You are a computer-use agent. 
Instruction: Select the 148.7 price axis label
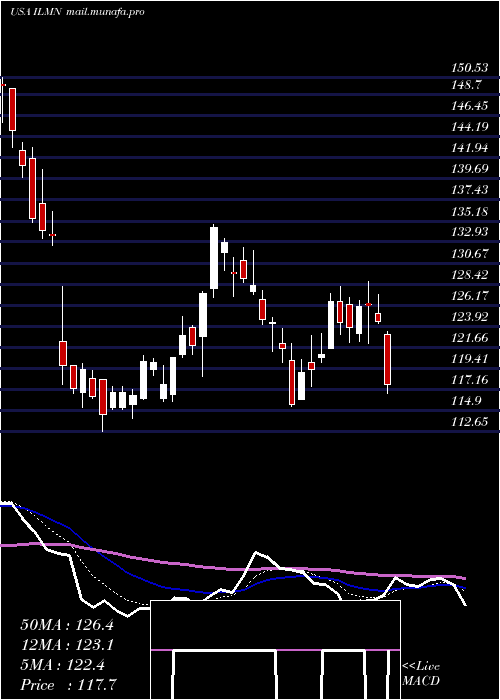(467, 85)
